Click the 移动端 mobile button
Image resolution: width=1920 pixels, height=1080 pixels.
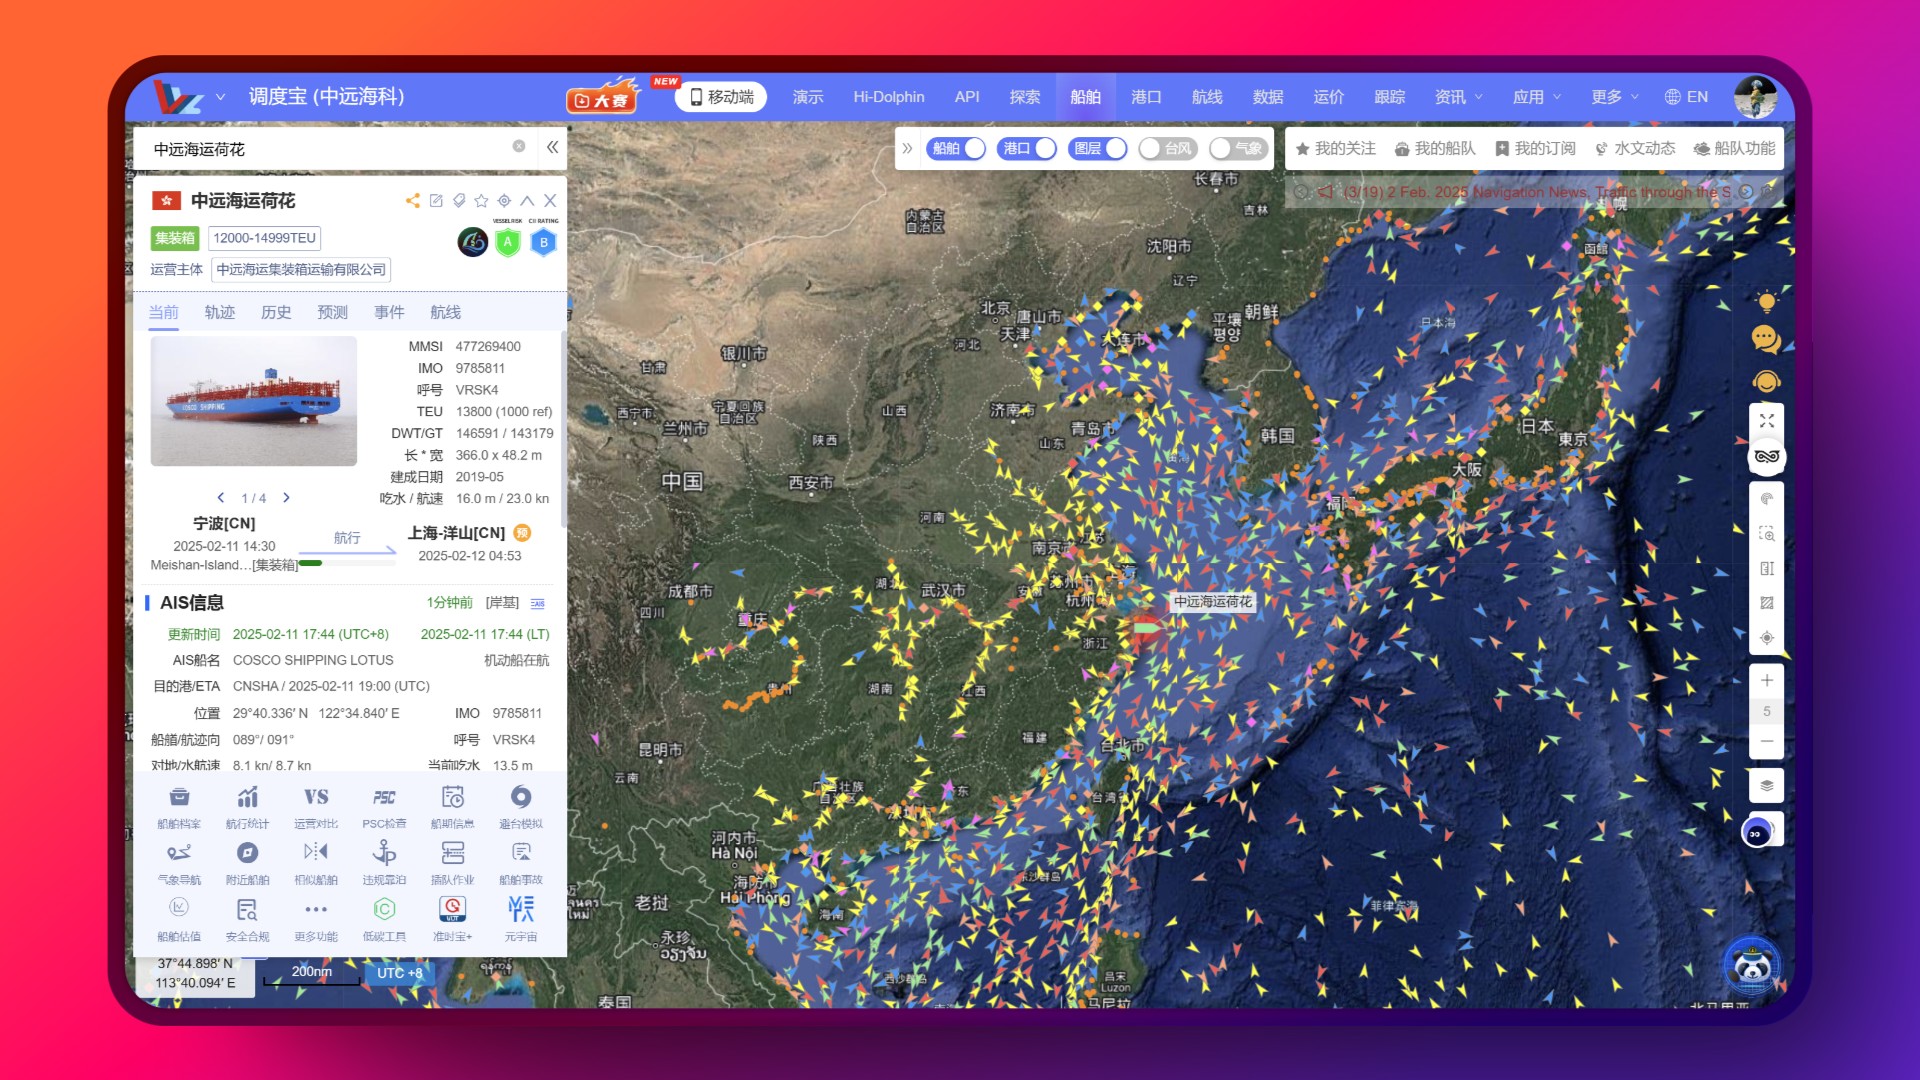click(x=721, y=97)
